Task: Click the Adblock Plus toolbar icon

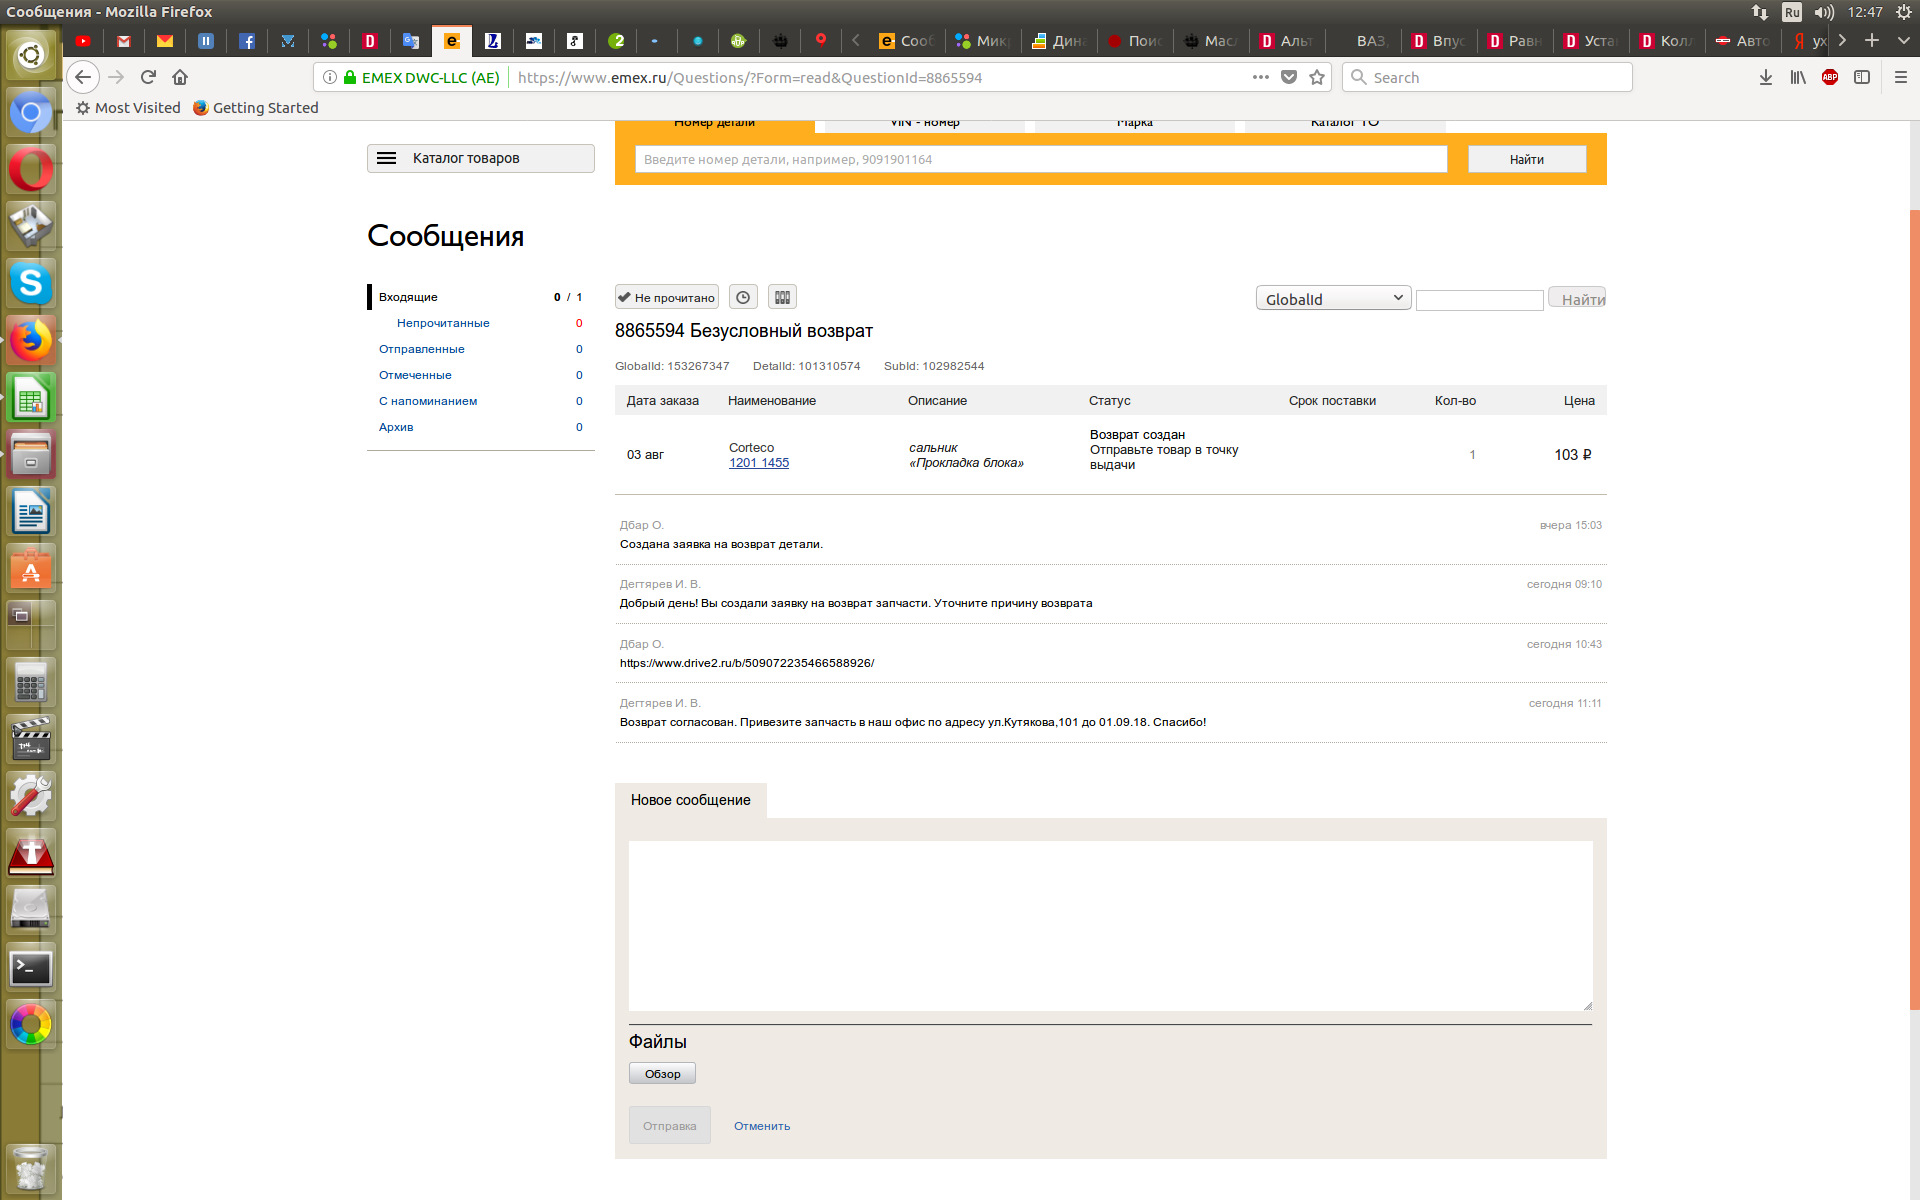Action: click(1829, 77)
